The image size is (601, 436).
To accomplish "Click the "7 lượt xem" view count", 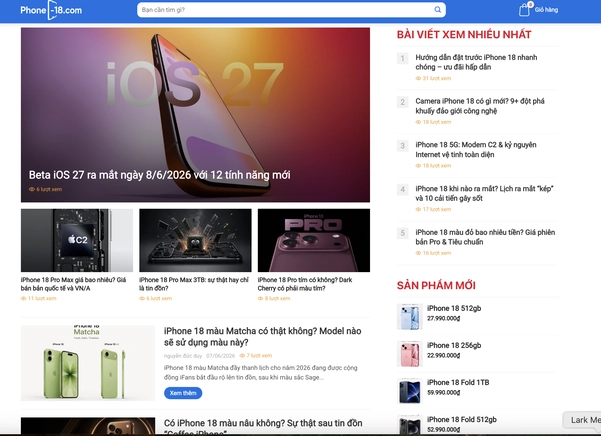I will pyautogui.click(x=256, y=356).
